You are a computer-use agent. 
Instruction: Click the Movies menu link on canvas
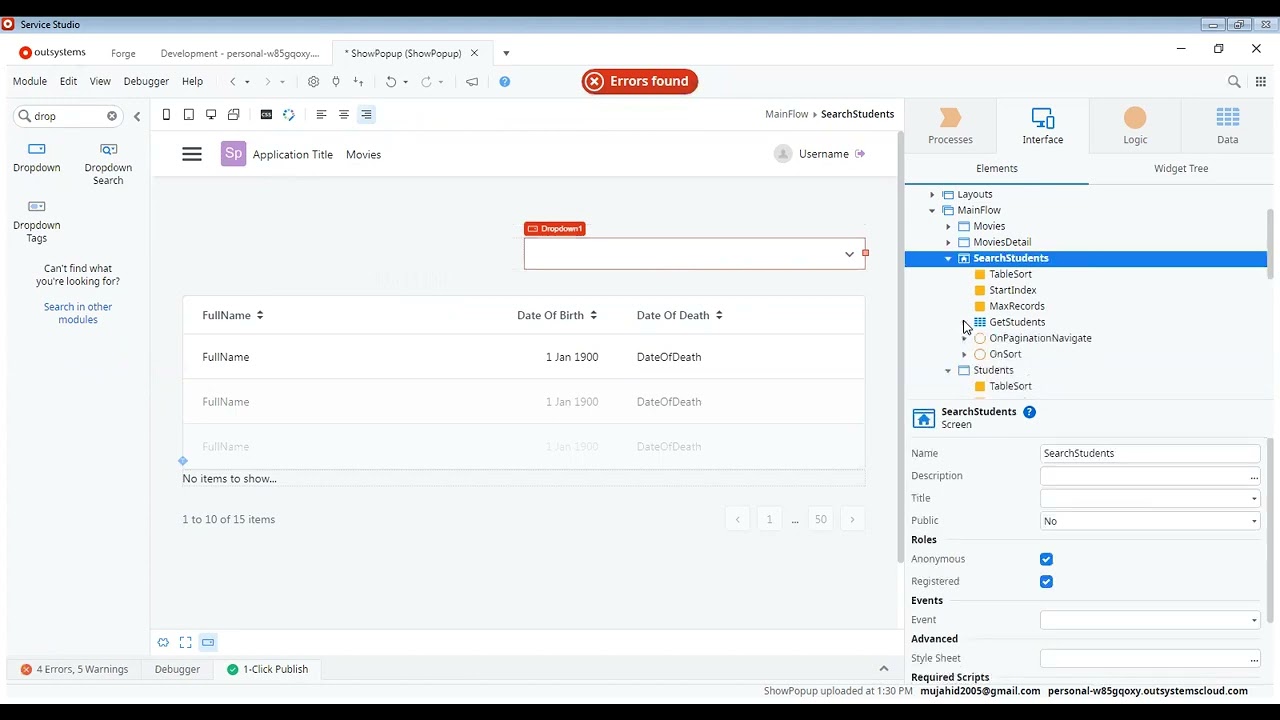(x=363, y=155)
